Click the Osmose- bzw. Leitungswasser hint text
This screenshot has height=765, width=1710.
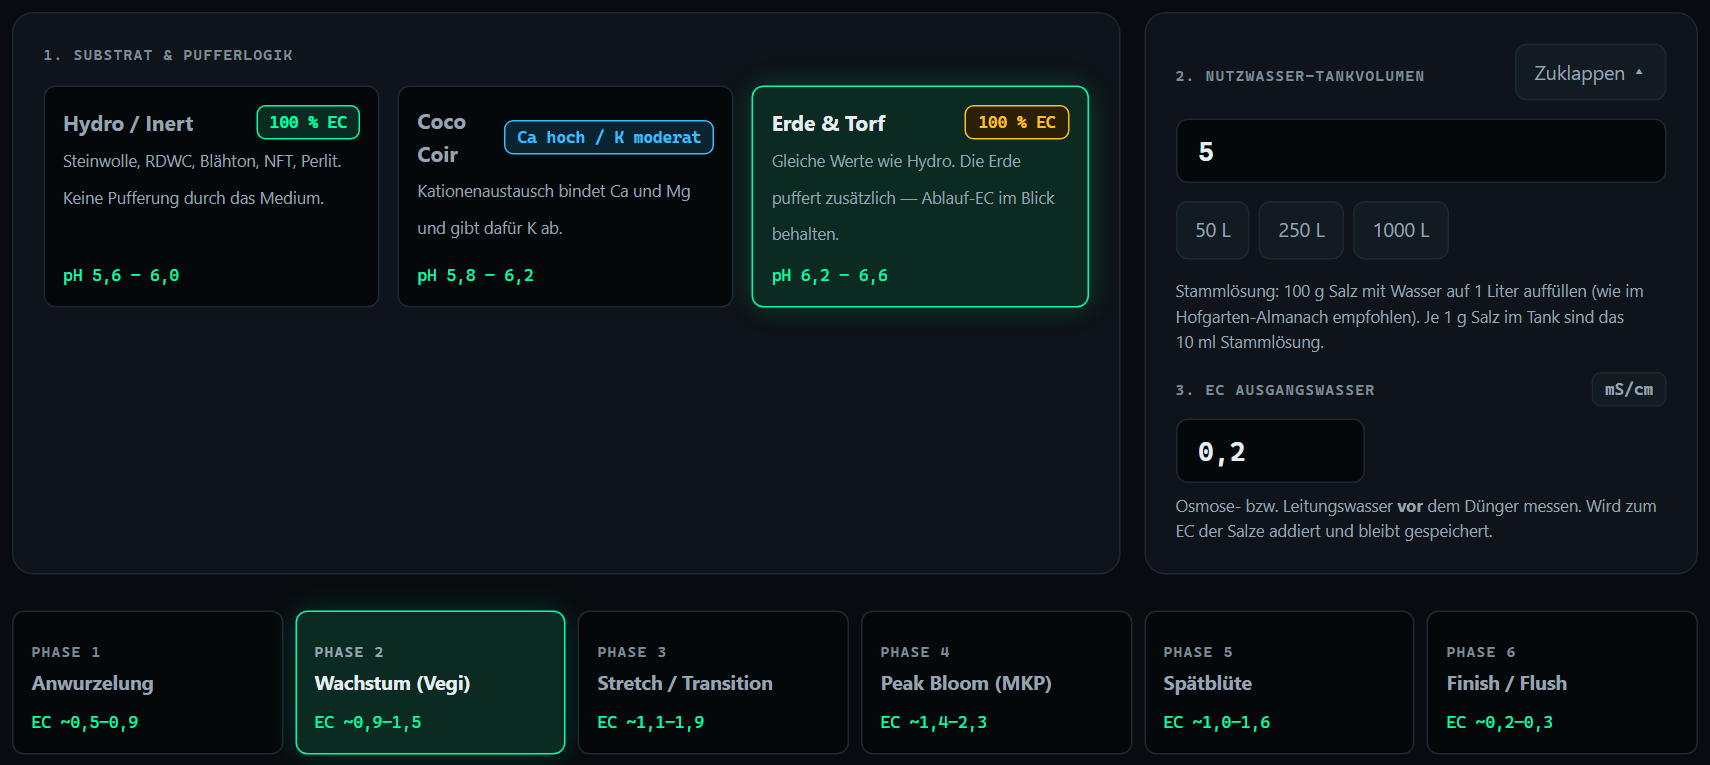[1416, 518]
